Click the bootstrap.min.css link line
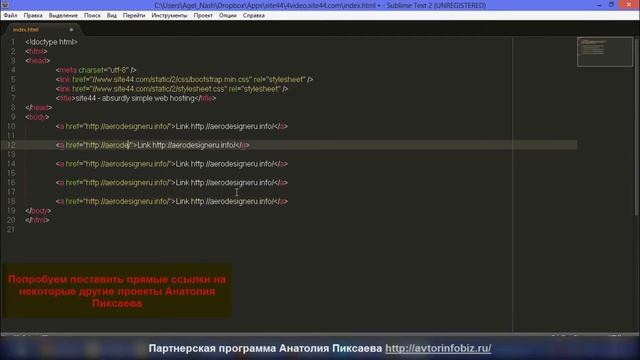 [x=184, y=80]
